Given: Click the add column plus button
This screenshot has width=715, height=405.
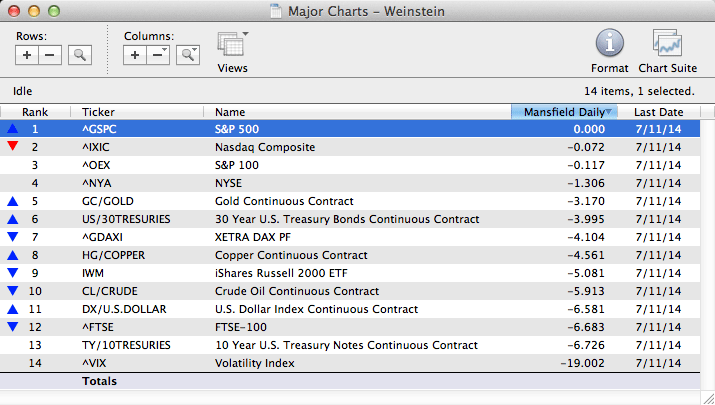Looking at the screenshot, I should 136,55.
